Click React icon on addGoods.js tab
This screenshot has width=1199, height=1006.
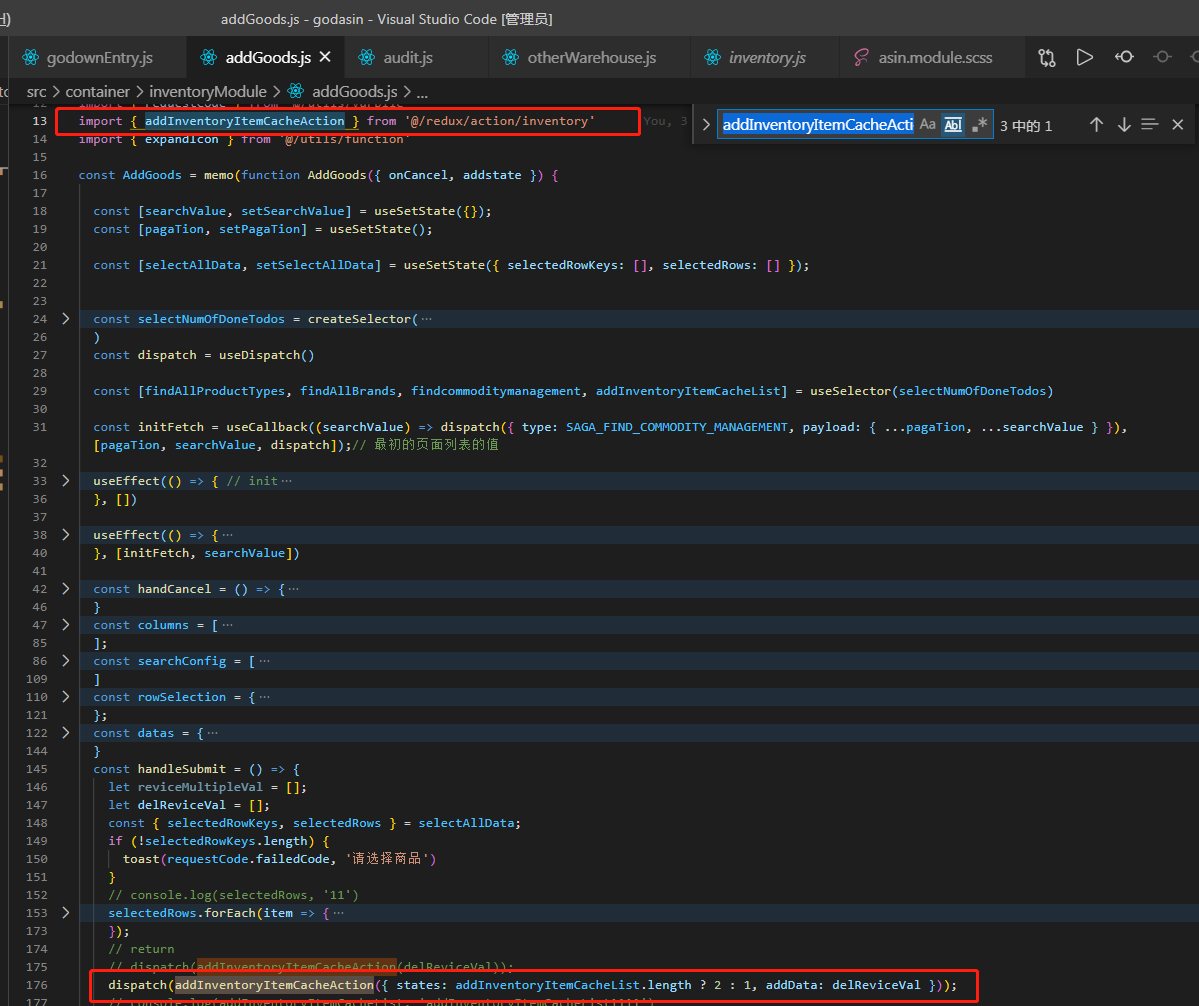click(x=208, y=57)
